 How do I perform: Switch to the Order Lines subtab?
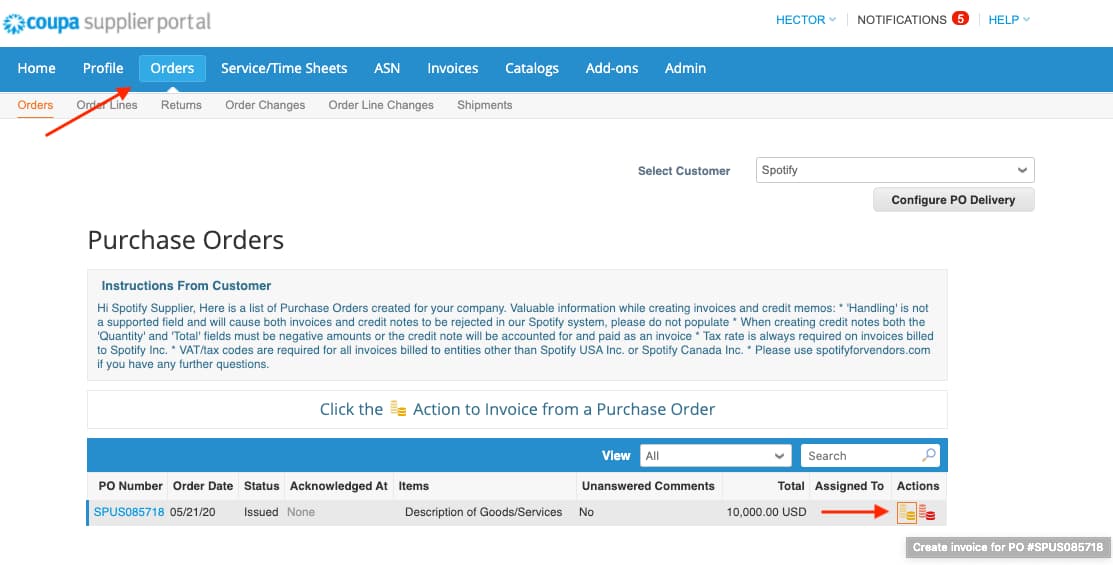[x=107, y=105]
